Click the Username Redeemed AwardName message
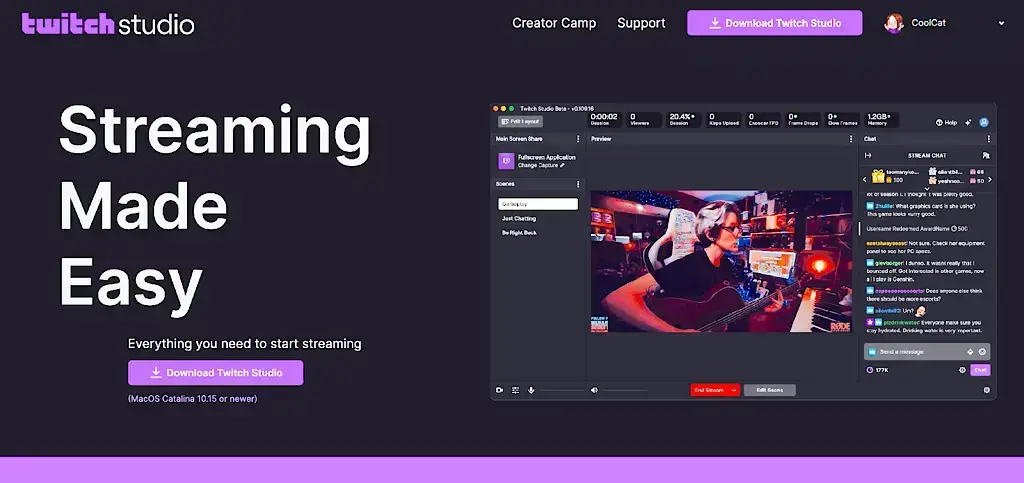This screenshot has width=1024, height=483. click(917, 228)
